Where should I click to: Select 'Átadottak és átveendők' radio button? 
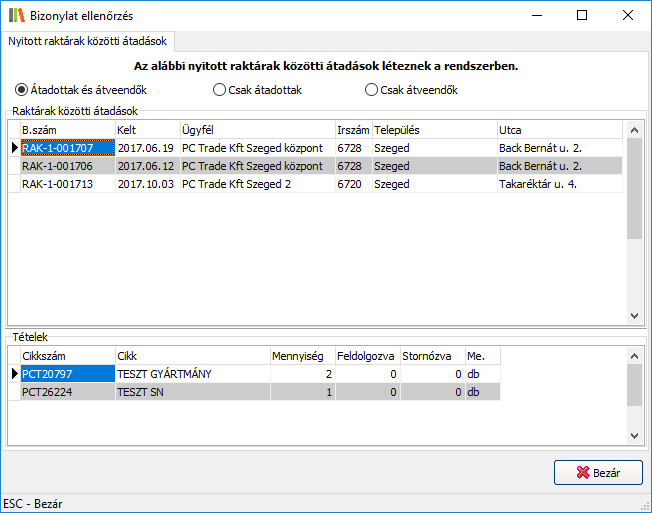point(22,90)
